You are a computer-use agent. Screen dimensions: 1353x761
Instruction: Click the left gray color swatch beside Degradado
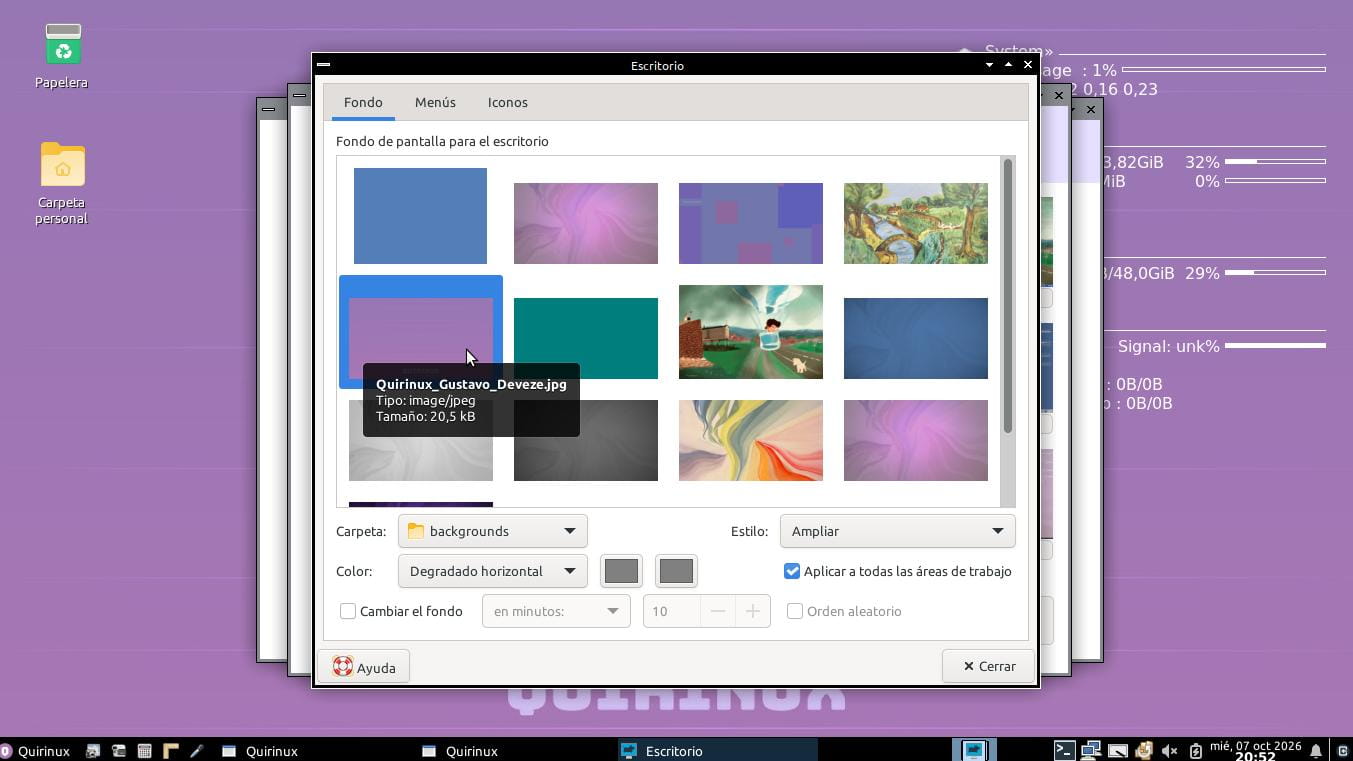point(621,571)
